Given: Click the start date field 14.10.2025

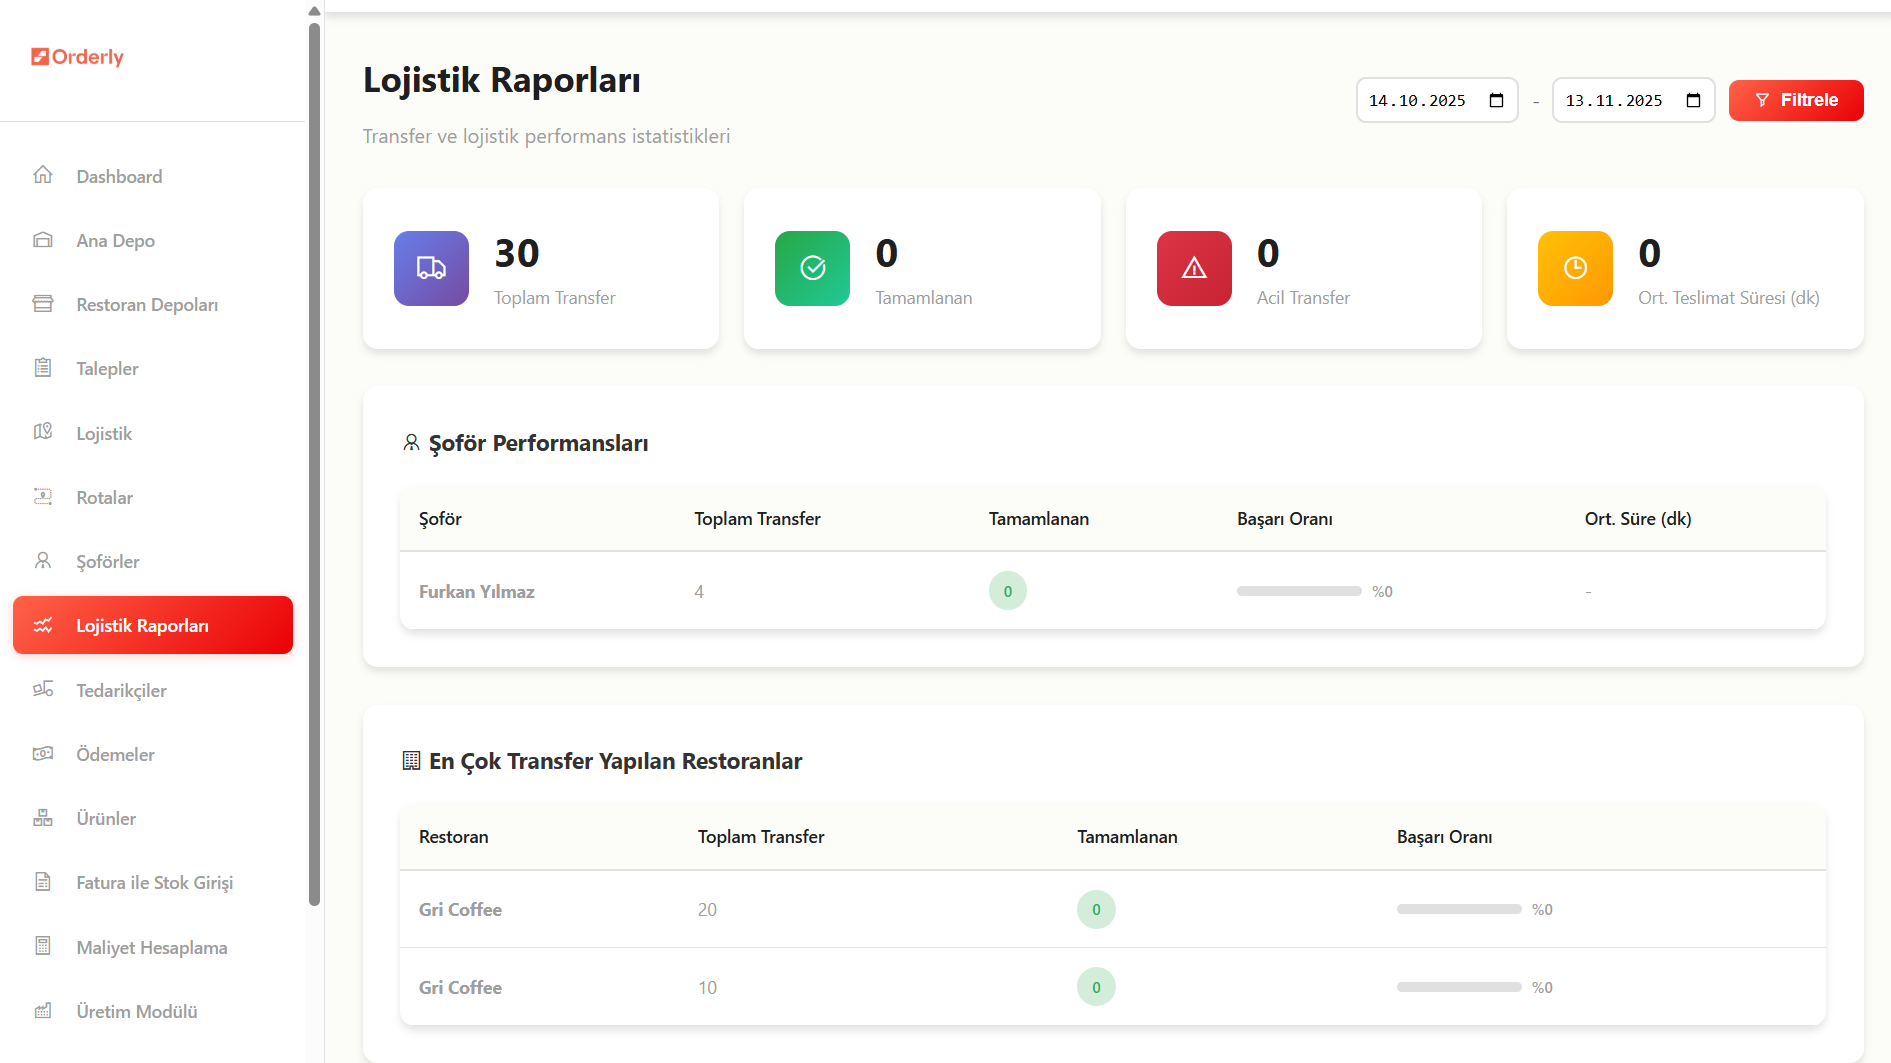Looking at the screenshot, I should point(1417,101).
